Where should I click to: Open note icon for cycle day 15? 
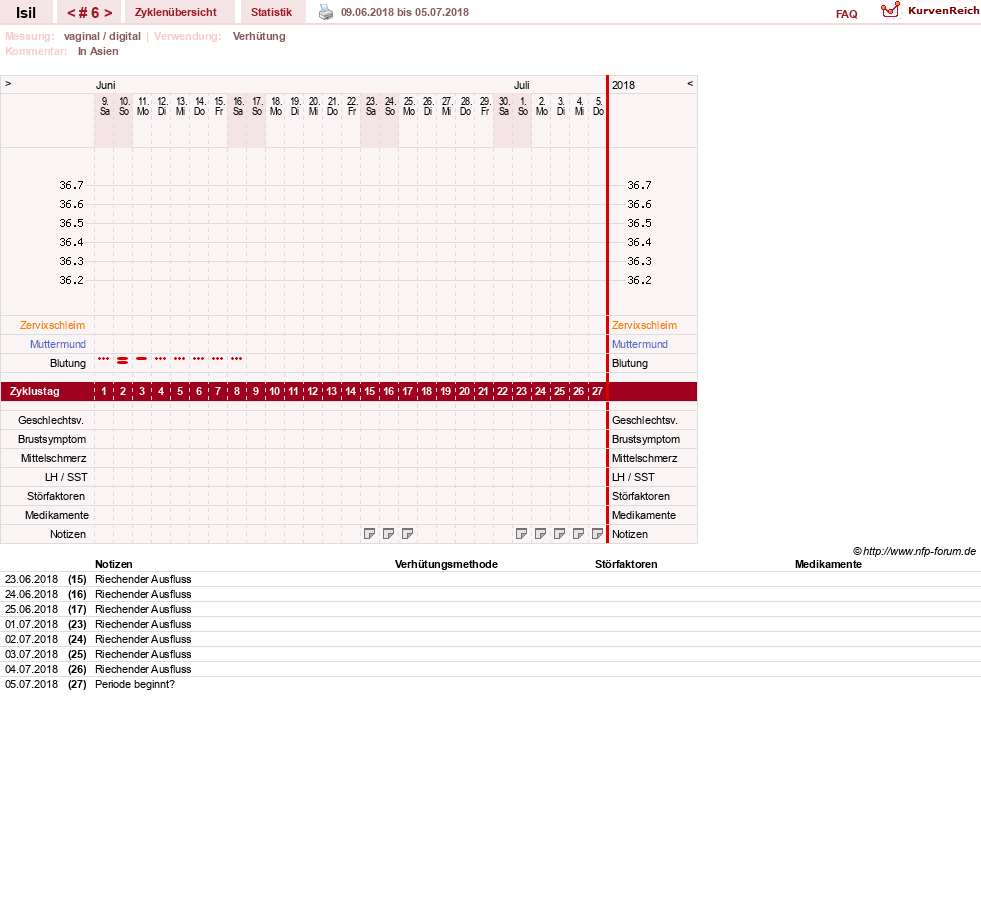click(x=370, y=534)
